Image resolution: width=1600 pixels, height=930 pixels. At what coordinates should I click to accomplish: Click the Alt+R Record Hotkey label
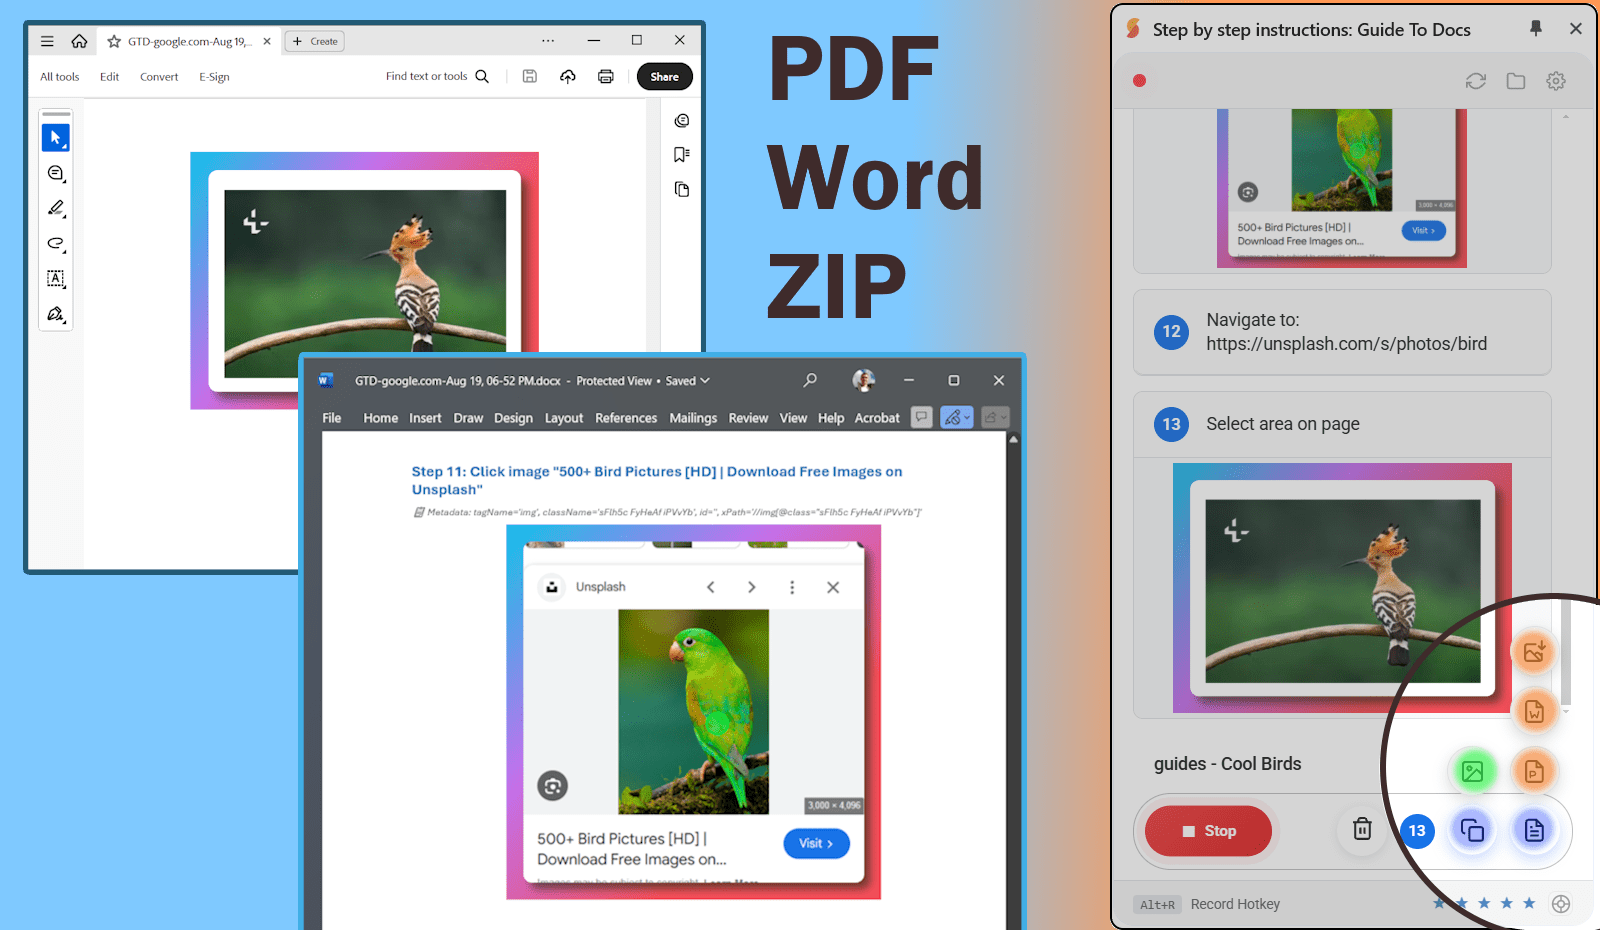tap(1208, 904)
